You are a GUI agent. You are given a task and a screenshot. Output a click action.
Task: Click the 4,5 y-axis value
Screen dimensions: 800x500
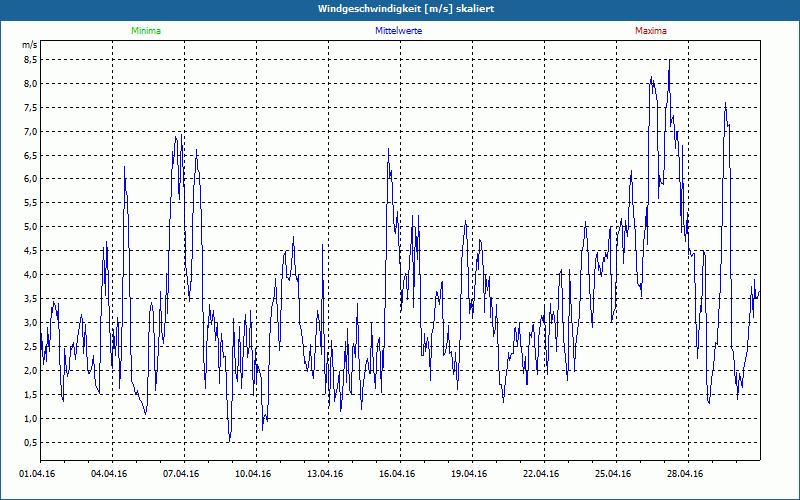tap(31, 251)
